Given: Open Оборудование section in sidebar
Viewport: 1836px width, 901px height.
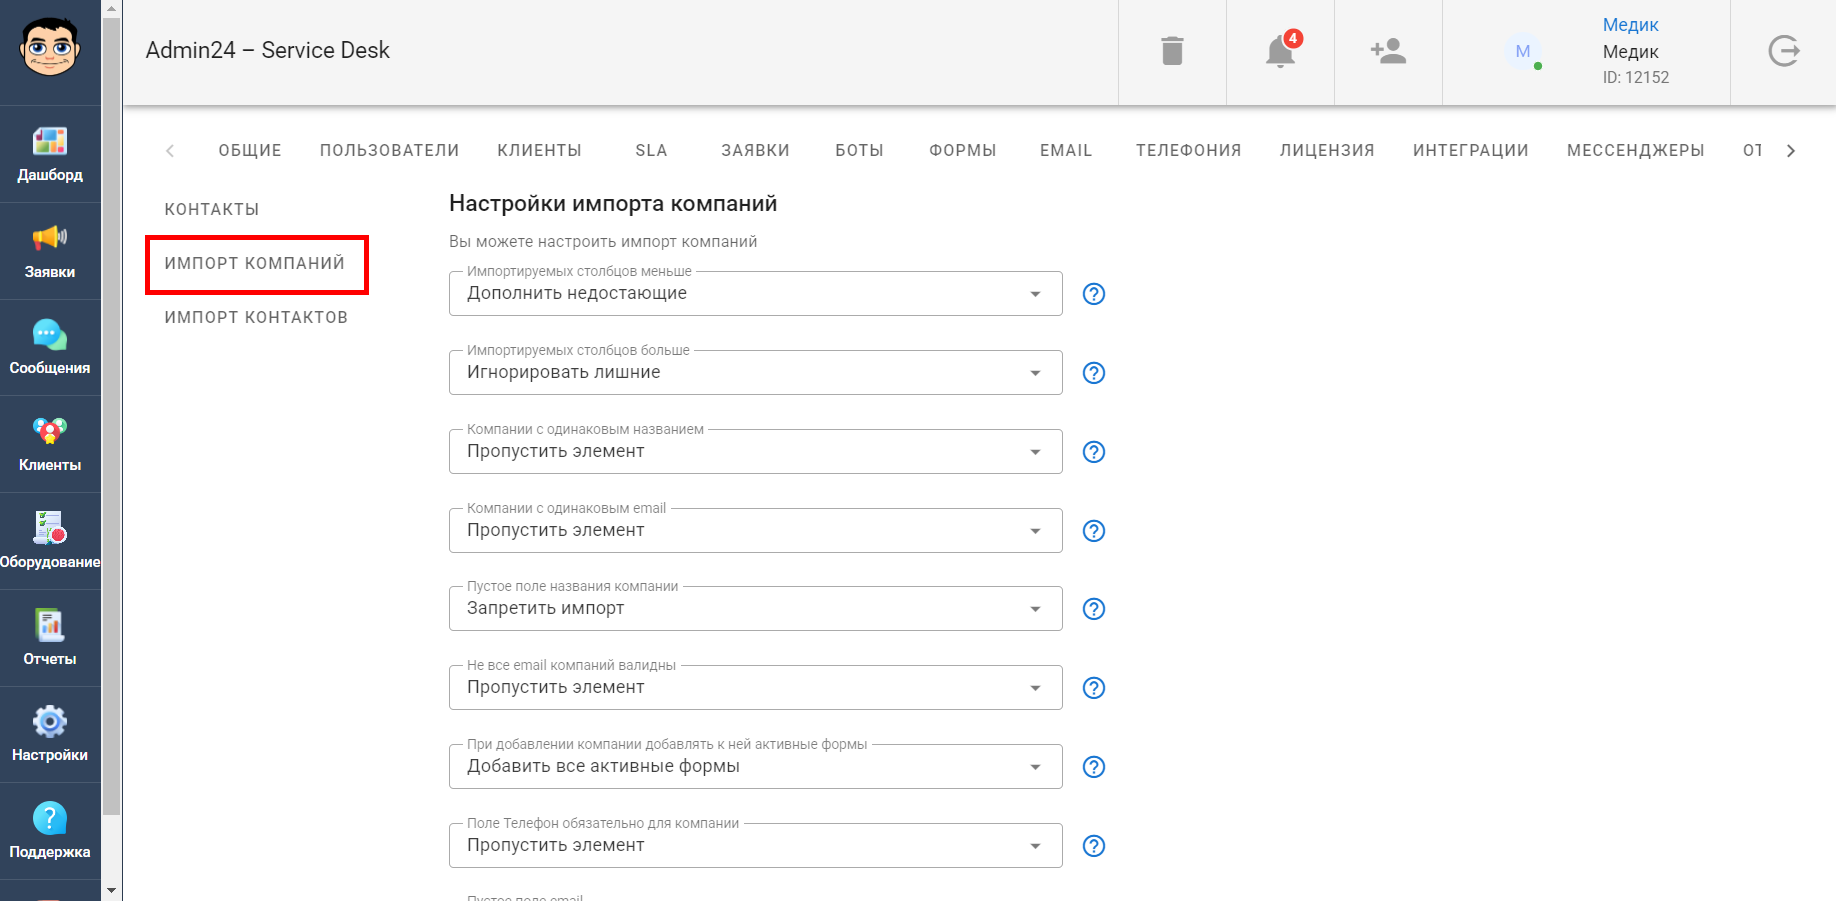Looking at the screenshot, I should click(50, 541).
